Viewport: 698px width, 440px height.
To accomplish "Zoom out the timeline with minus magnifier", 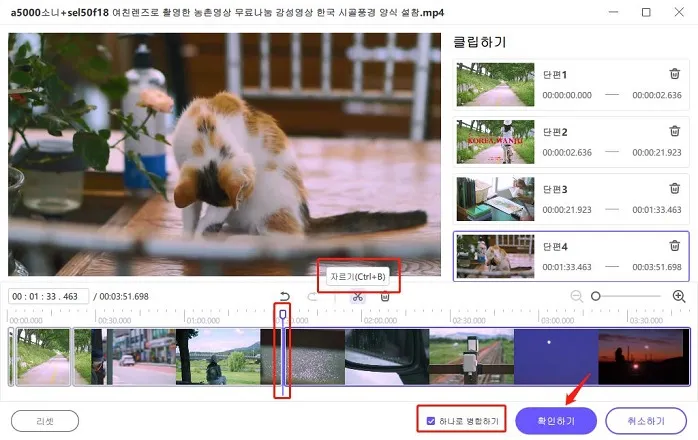I will tap(576, 296).
